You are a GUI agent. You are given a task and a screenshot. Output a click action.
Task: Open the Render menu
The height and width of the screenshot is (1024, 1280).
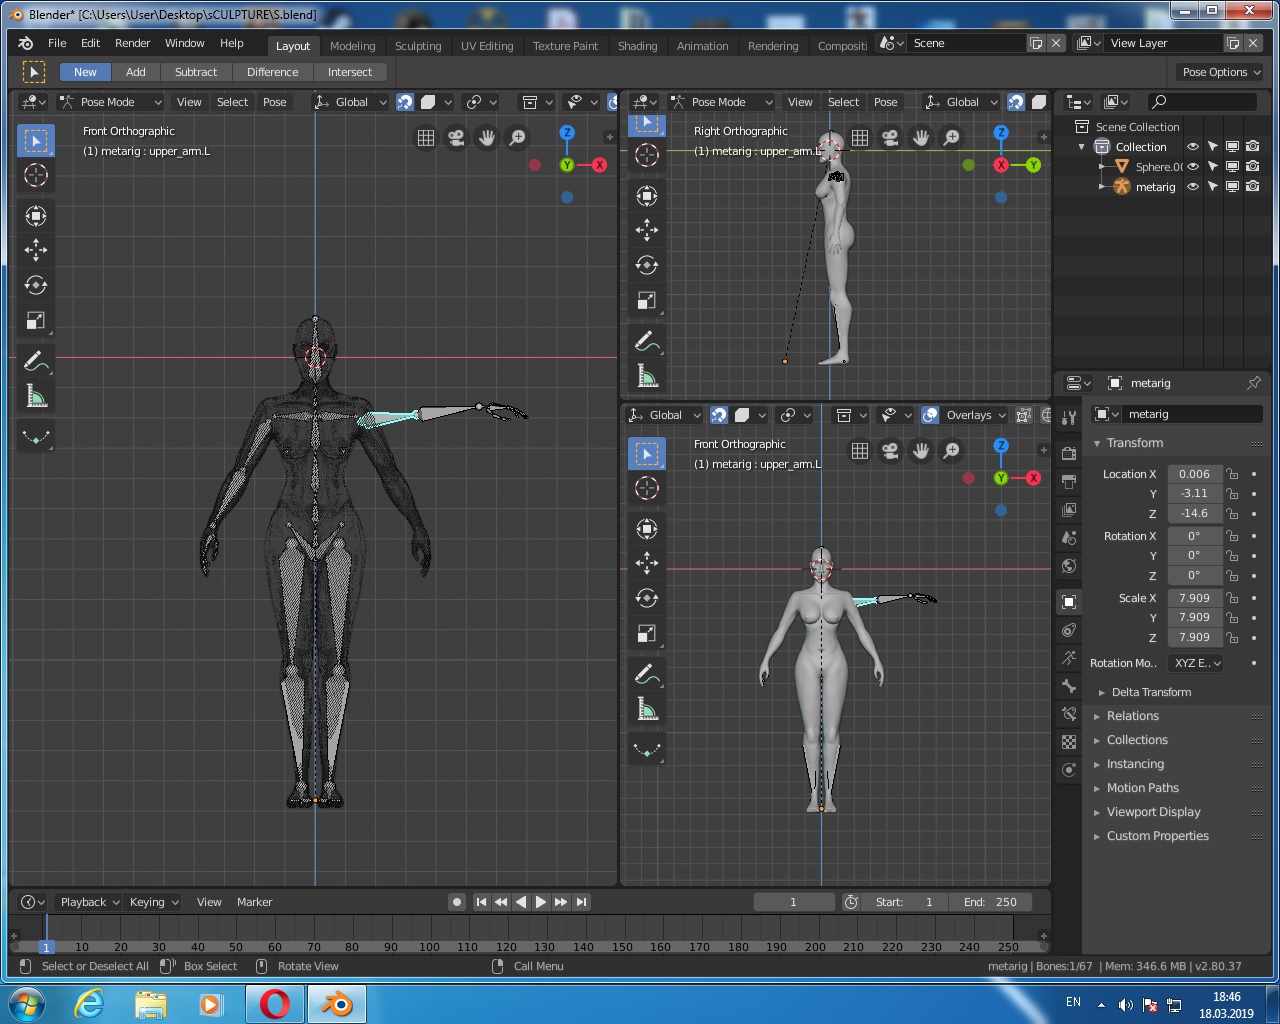[x=132, y=43]
